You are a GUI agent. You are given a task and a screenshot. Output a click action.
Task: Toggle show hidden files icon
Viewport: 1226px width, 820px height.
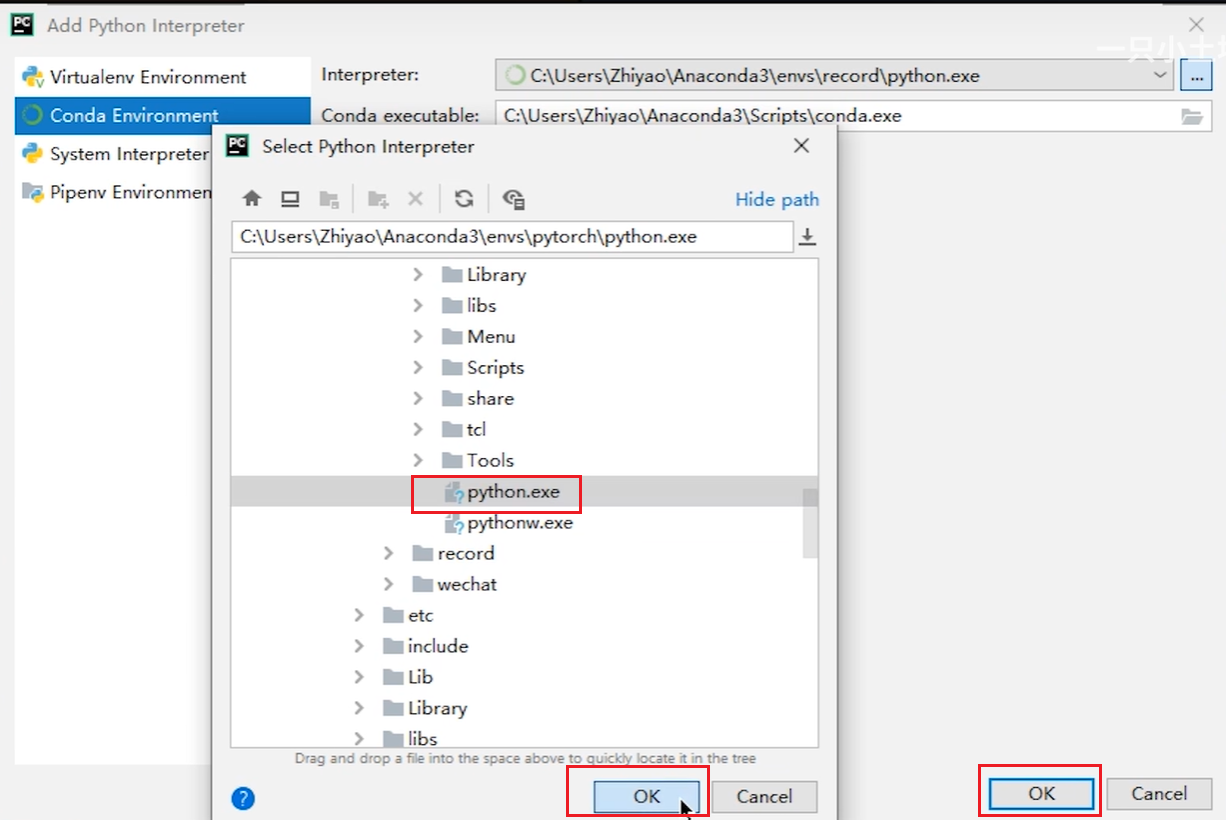[x=514, y=199]
